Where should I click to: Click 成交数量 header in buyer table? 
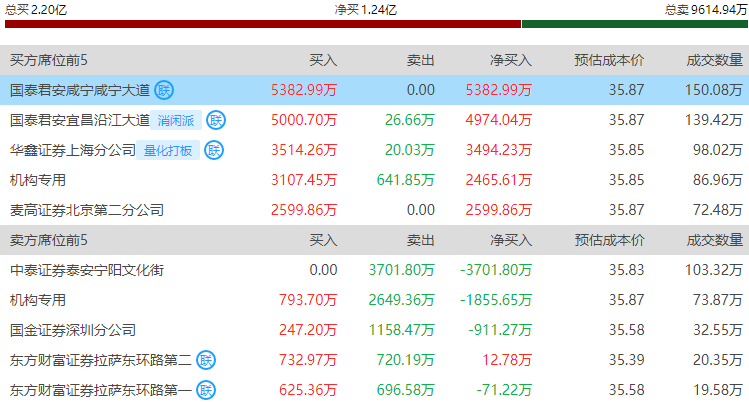click(715, 60)
